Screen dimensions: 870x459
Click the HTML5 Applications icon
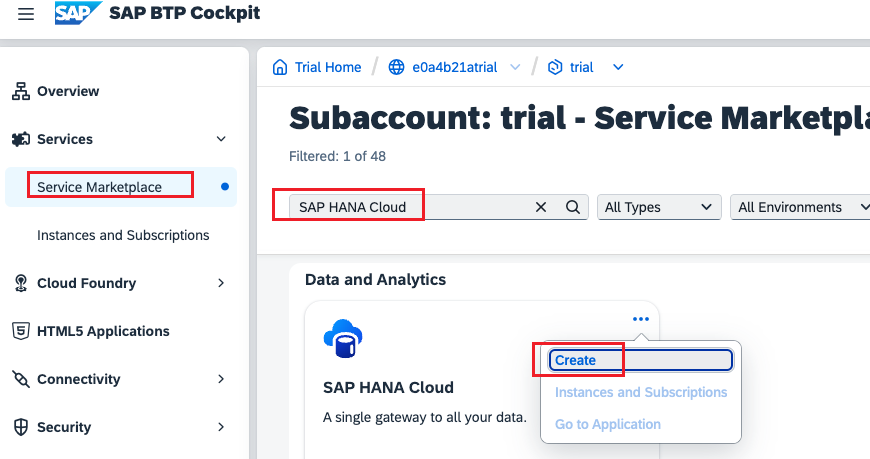(x=20, y=331)
